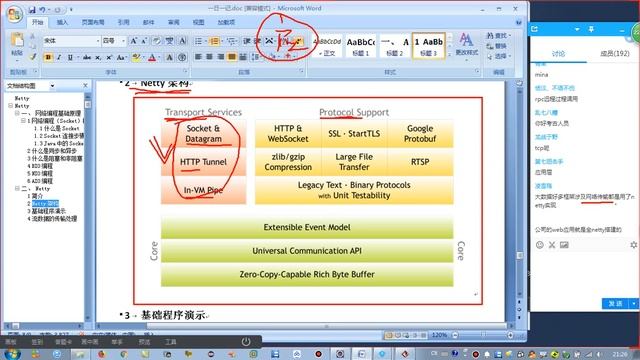Click the Paste clipboard icon

click(x=17, y=40)
